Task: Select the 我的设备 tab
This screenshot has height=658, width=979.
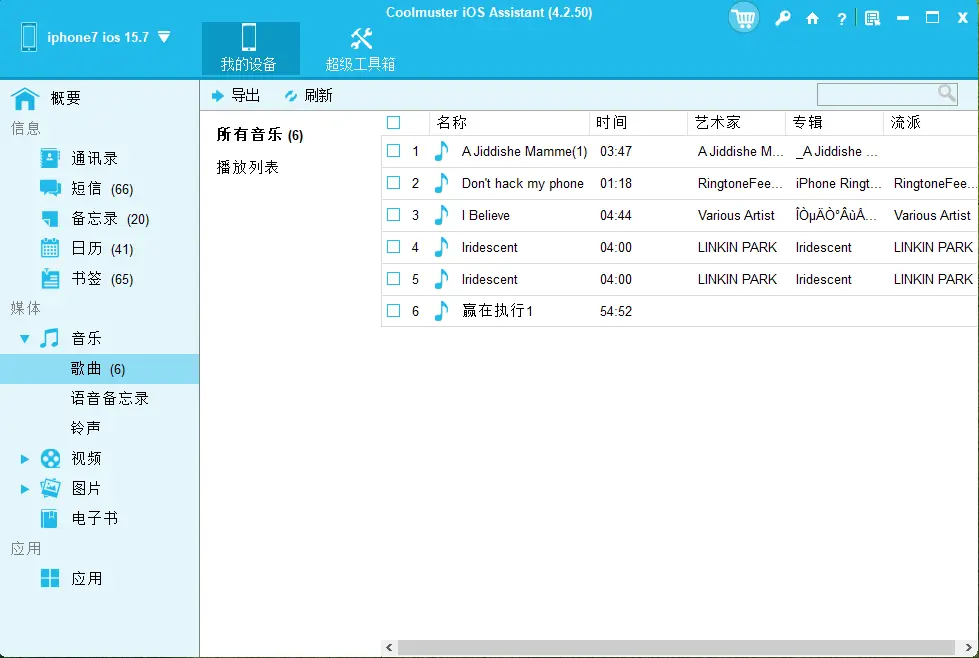Action: pos(249,48)
